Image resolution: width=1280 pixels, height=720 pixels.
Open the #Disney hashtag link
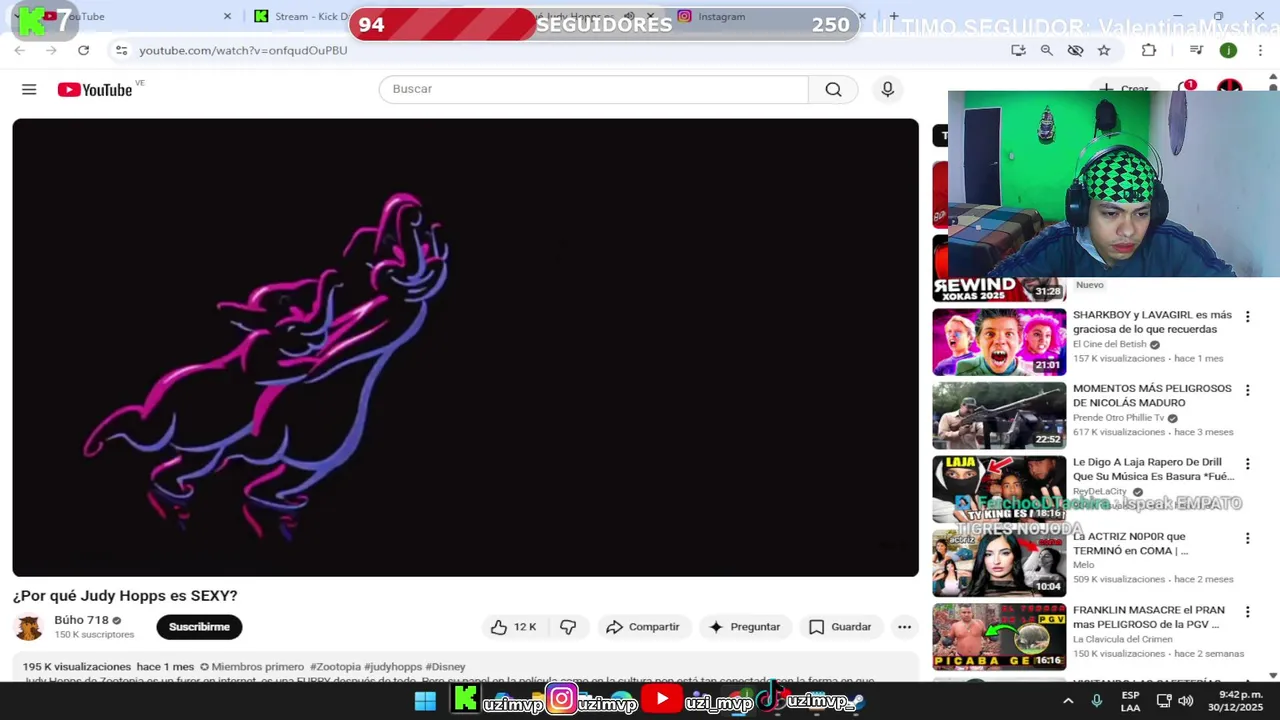pos(445,667)
